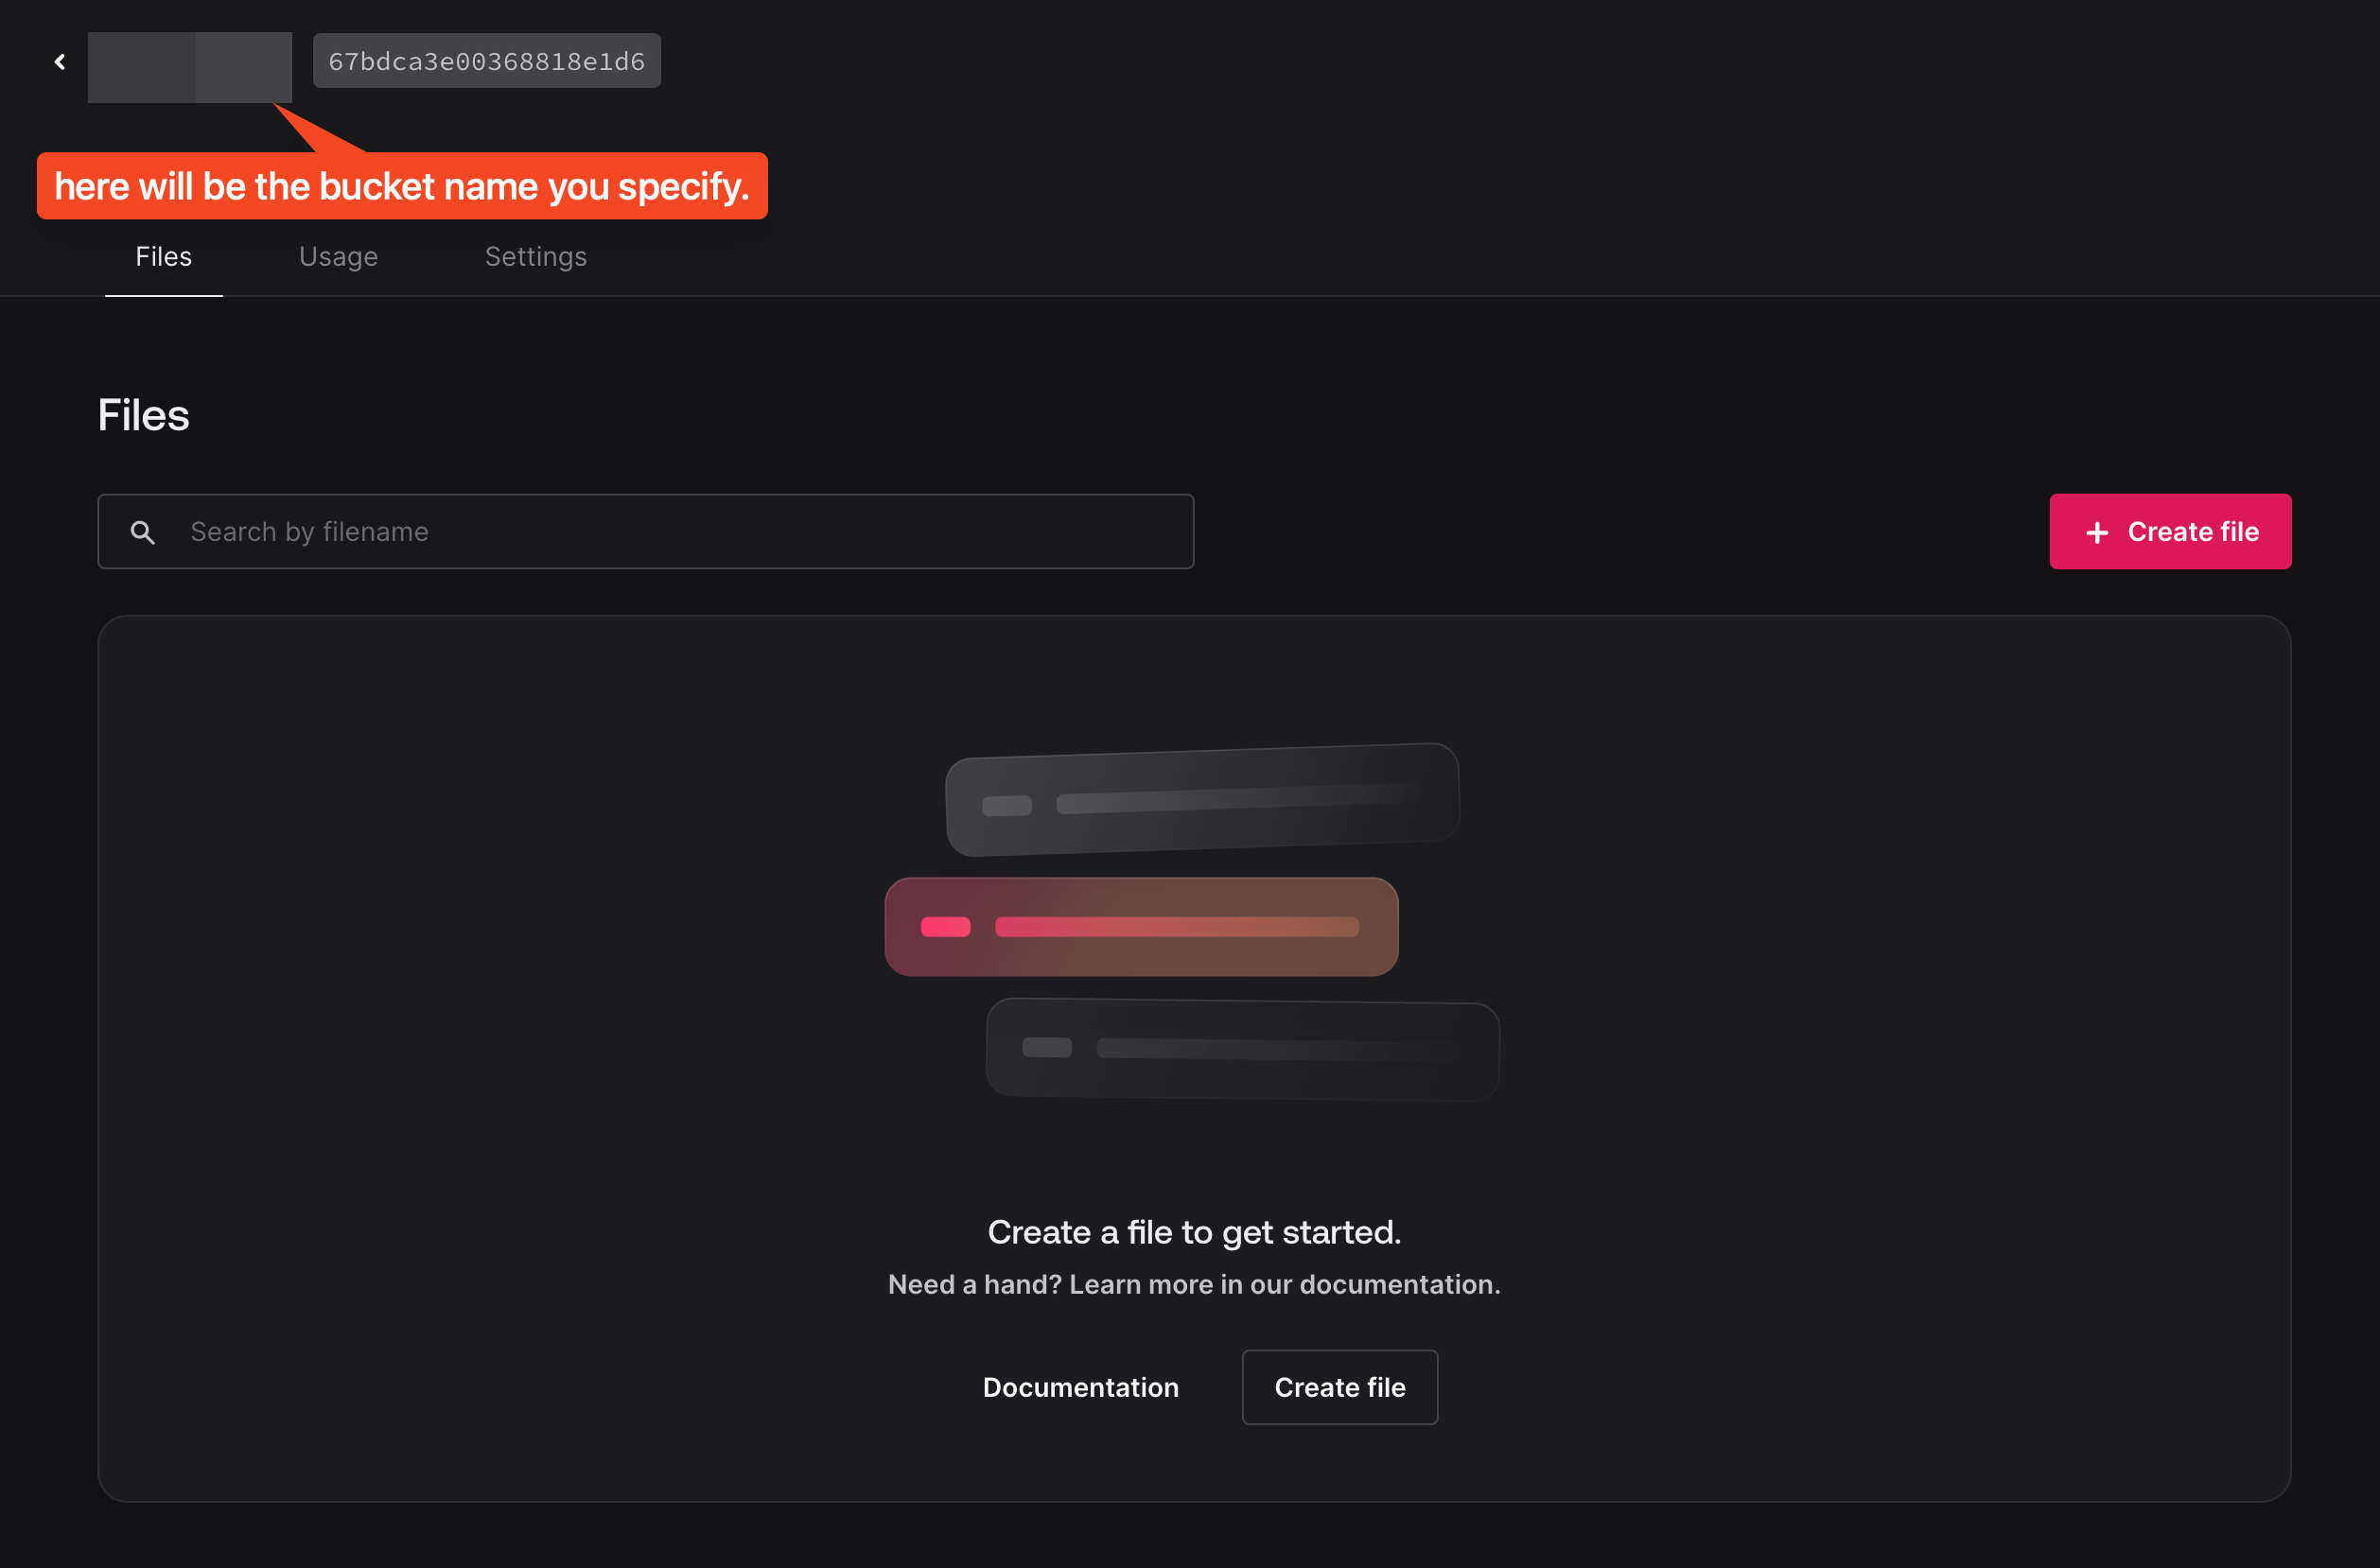Switch to the Usage tab
This screenshot has height=1568, width=2380.
click(x=339, y=257)
